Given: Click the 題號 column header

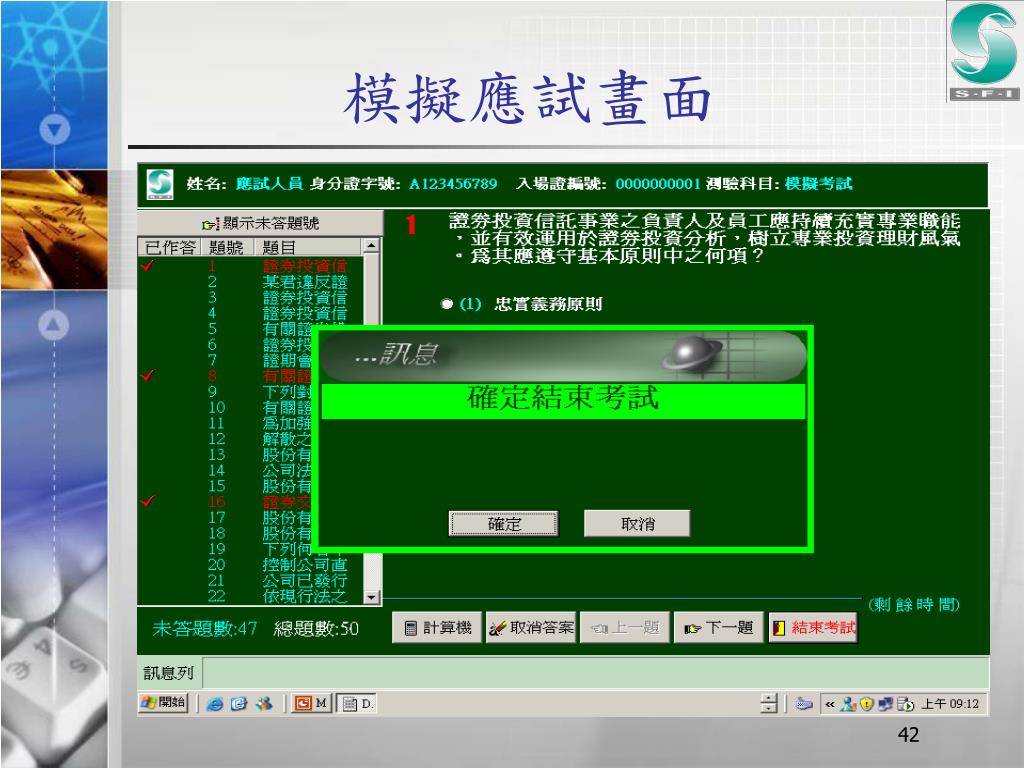Looking at the screenshot, I should pos(226,247).
